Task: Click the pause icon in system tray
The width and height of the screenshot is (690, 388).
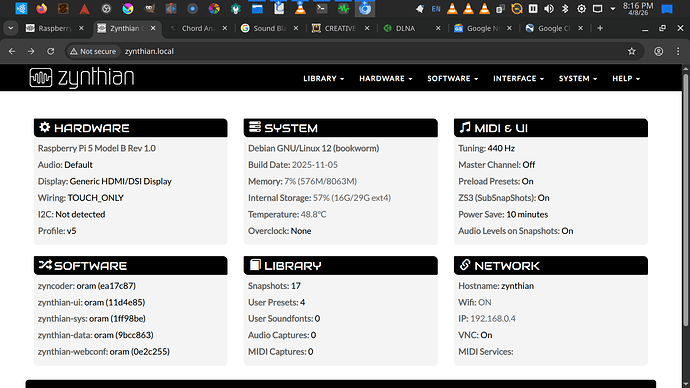Action: pos(533,8)
